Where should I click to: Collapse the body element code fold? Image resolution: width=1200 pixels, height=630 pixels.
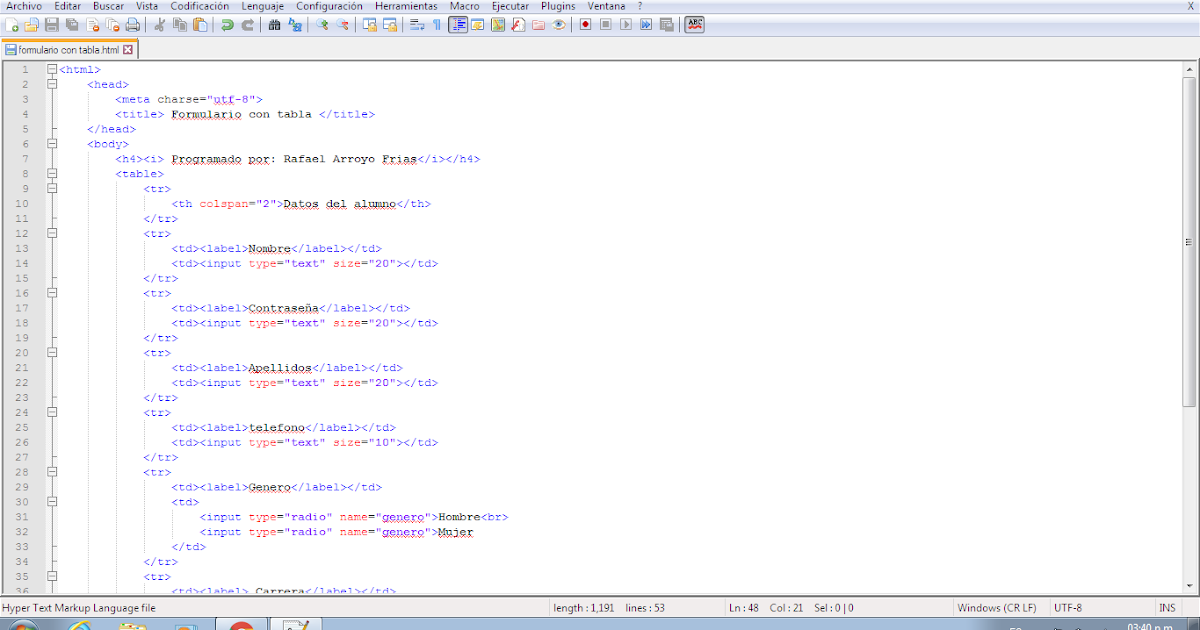pyautogui.click(x=50, y=143)
